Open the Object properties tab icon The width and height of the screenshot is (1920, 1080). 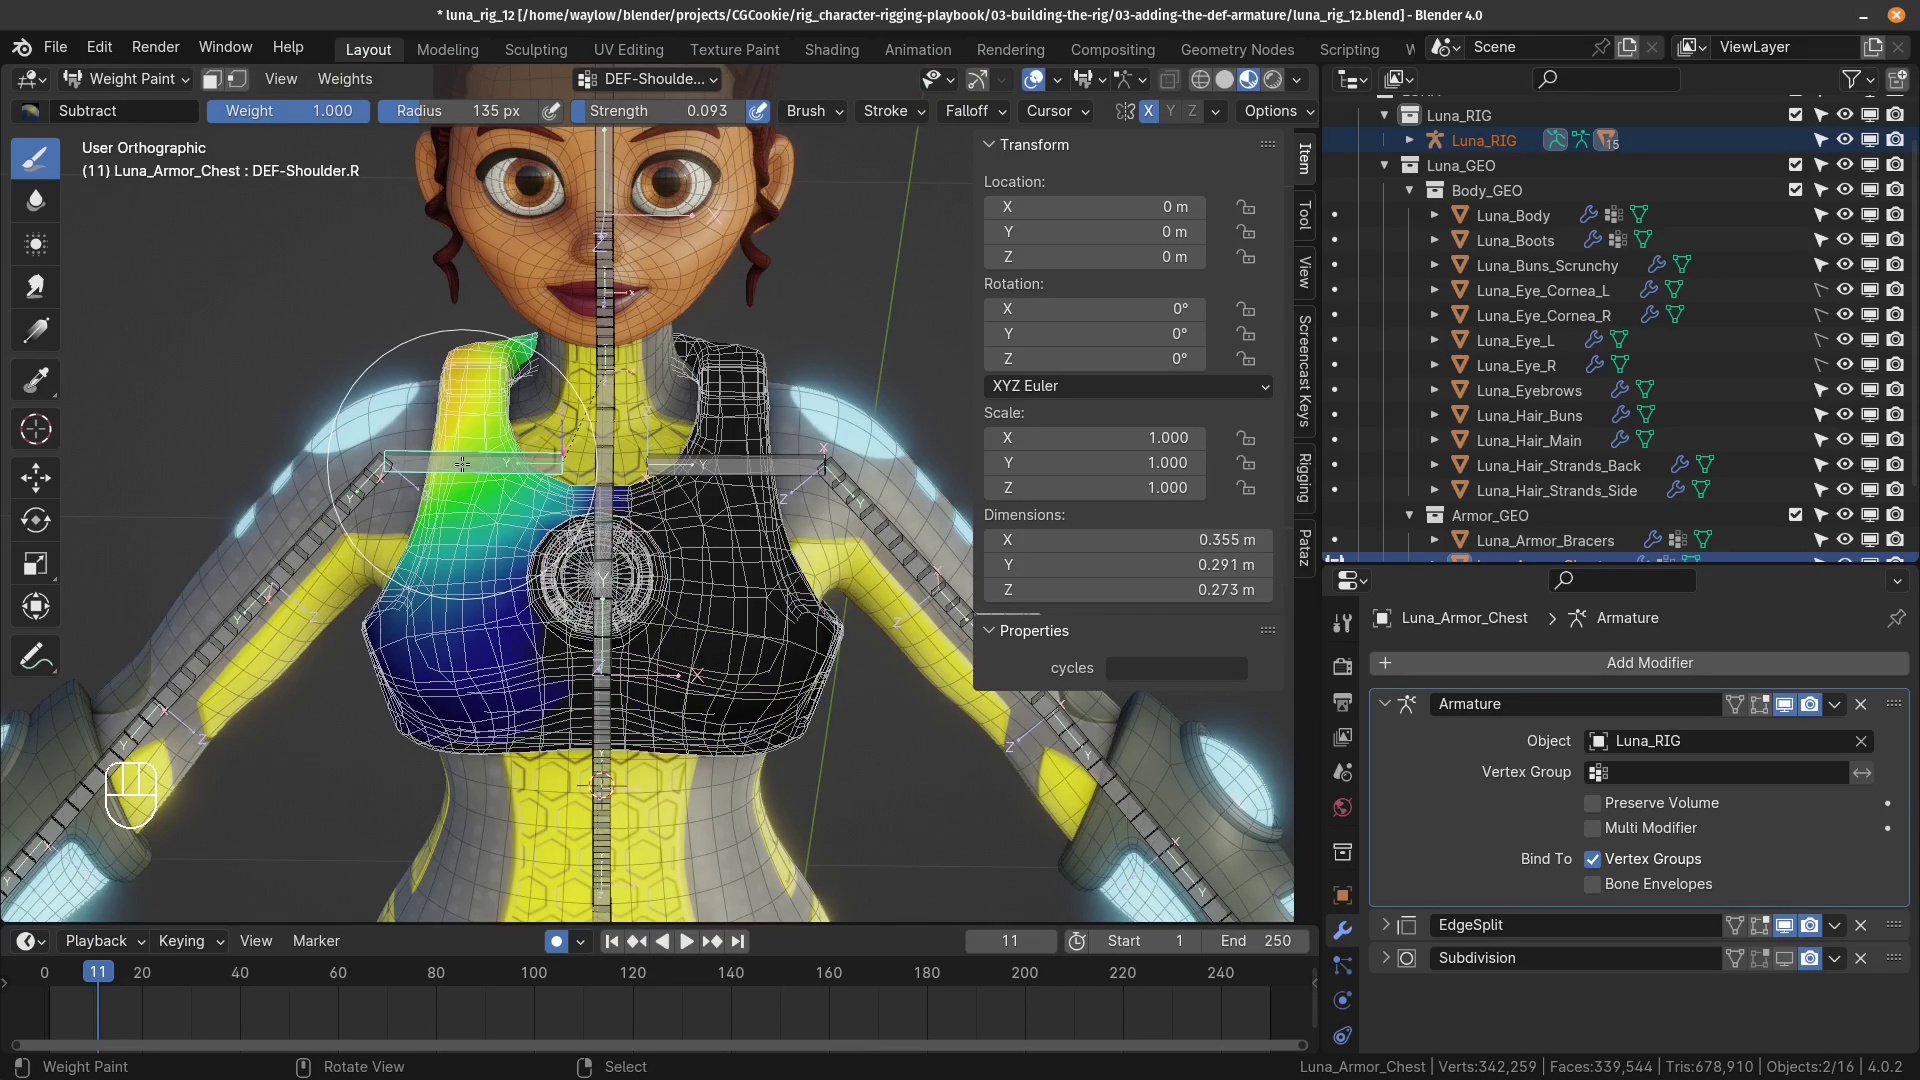(x=1343, y=895)
